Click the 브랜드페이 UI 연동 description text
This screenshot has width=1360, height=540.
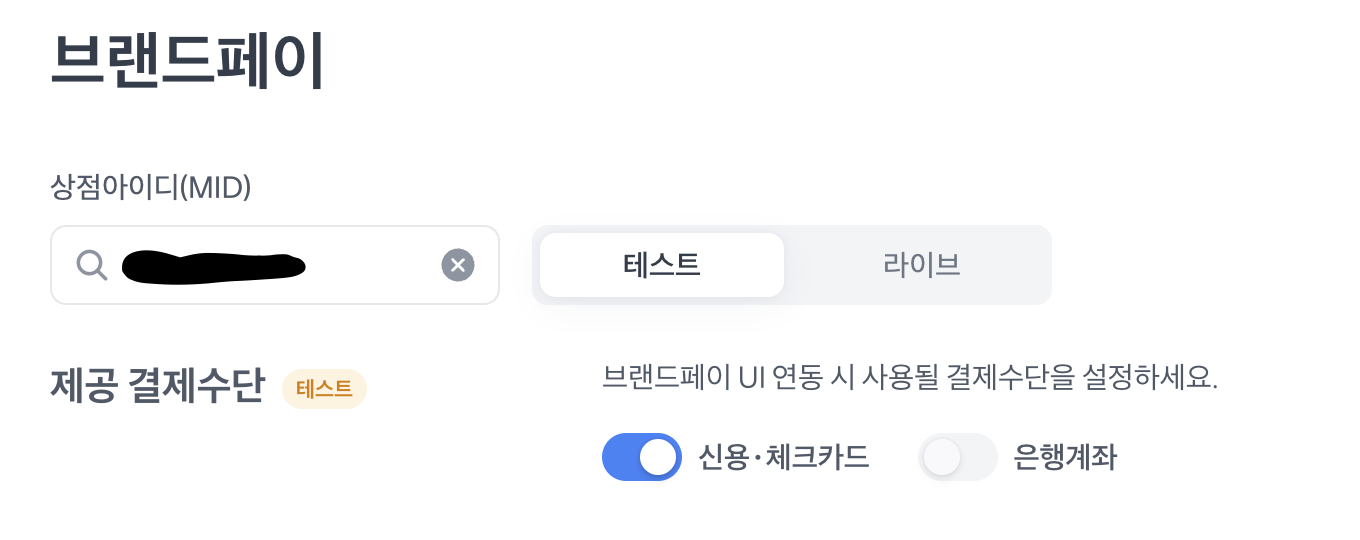click(910, 378)
